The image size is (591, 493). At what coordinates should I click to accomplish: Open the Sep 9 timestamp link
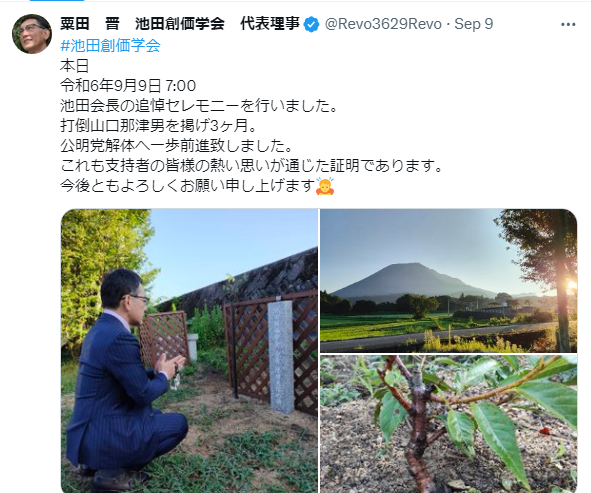pos(473,24)
